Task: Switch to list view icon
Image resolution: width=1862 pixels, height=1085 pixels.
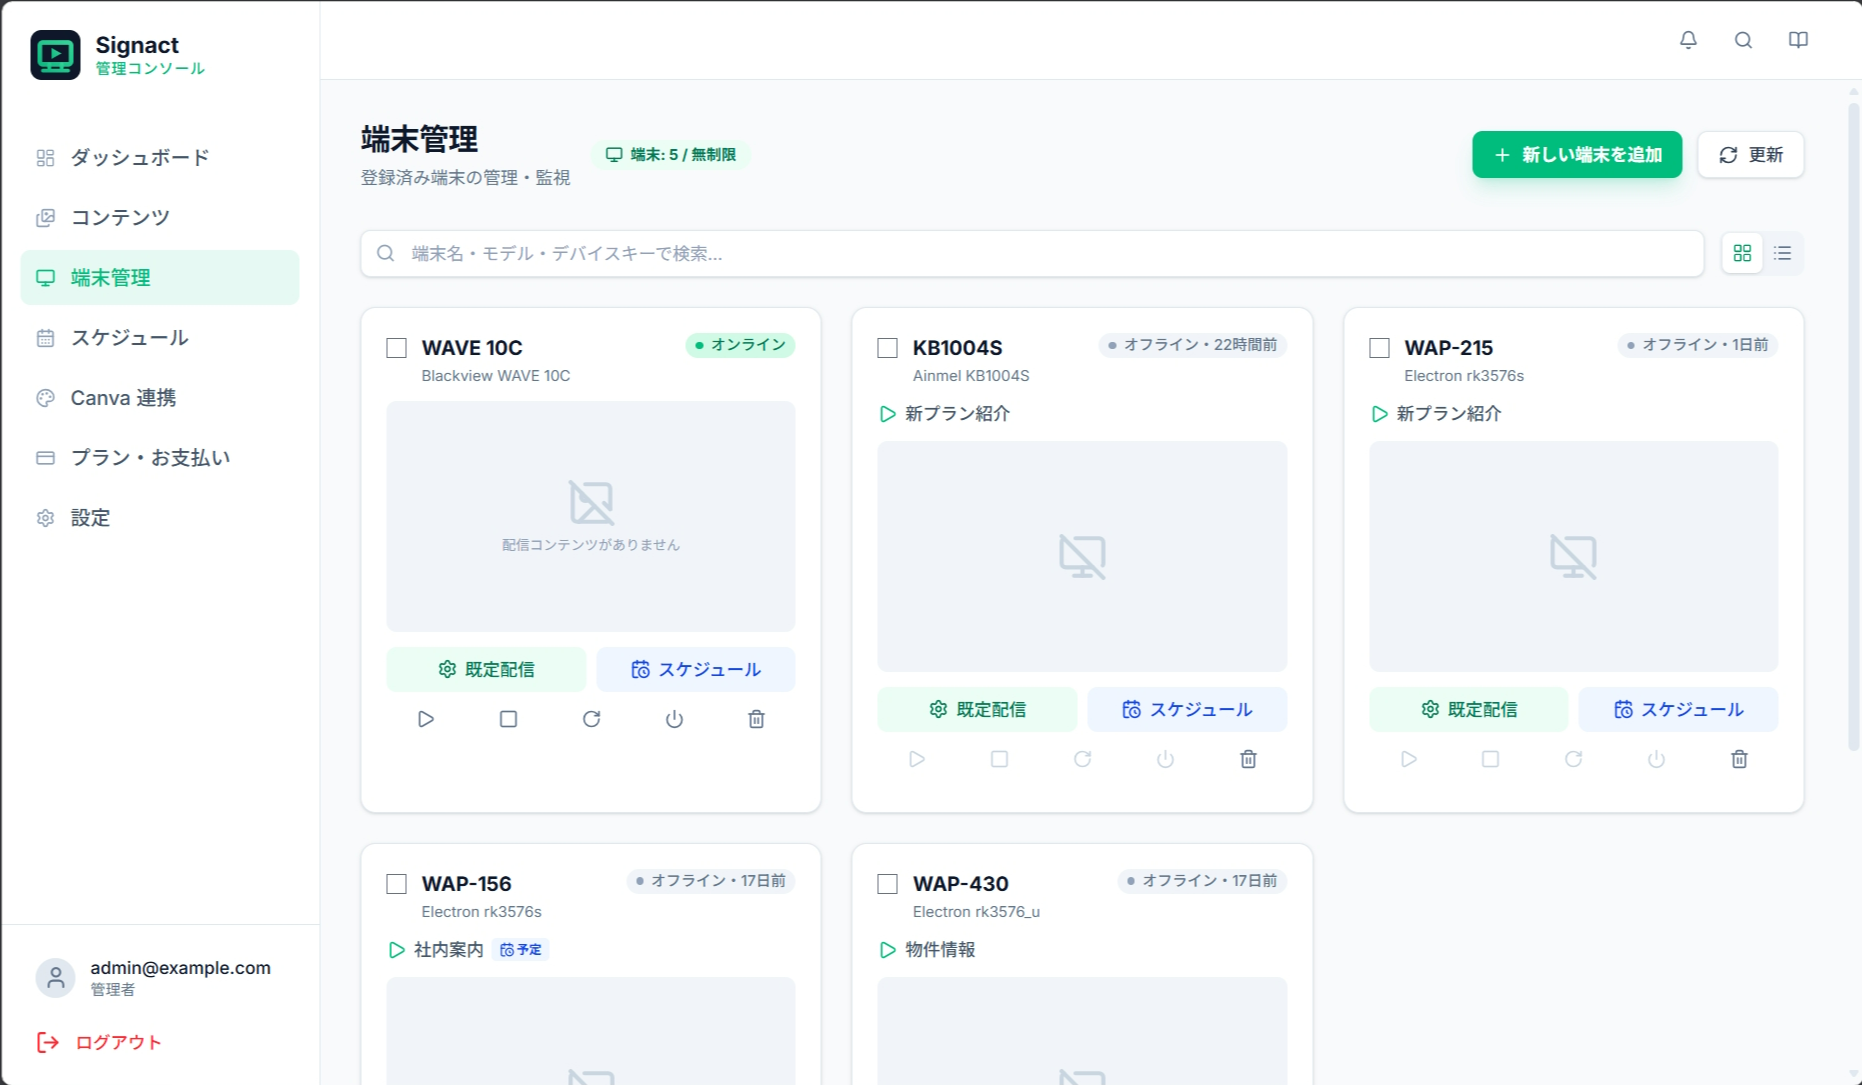Action: [1782, 253]
